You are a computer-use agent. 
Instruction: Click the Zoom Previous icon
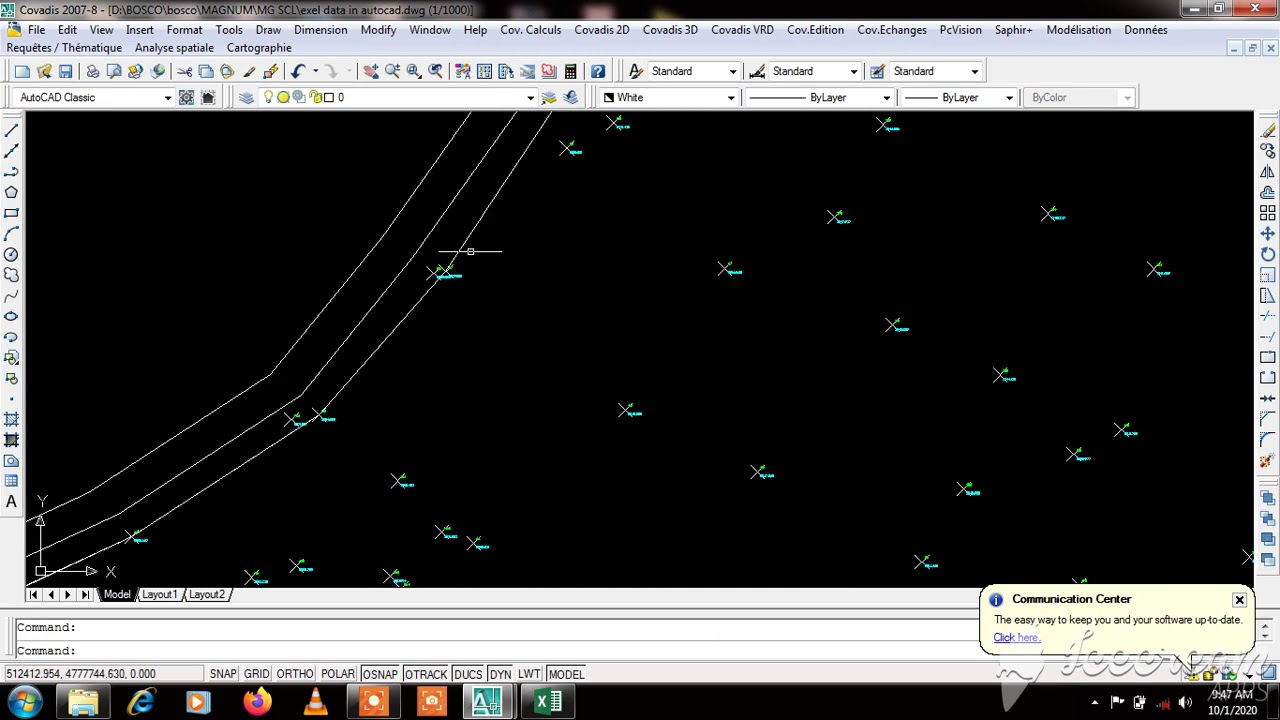(x=435, y=71)
